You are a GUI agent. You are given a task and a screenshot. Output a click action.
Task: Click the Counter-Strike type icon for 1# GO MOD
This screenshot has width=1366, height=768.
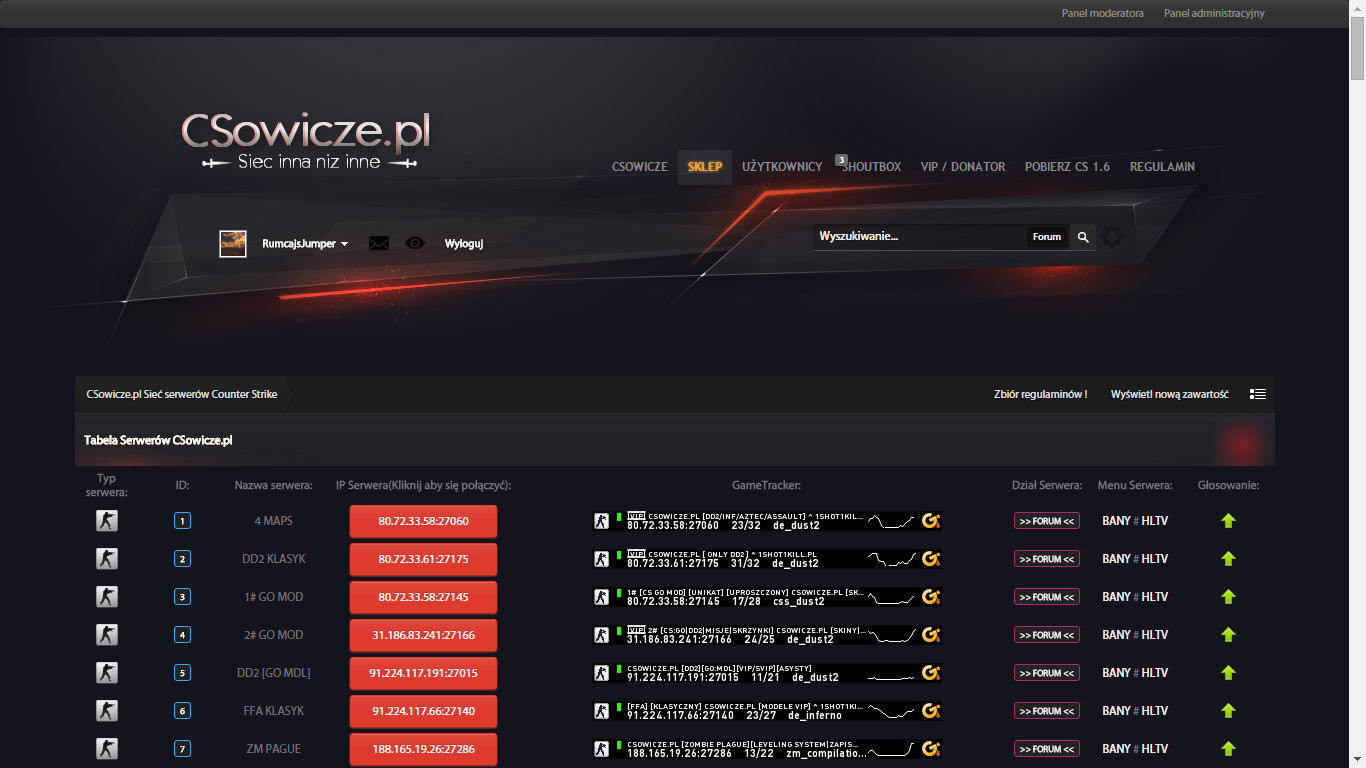point(107,597)
